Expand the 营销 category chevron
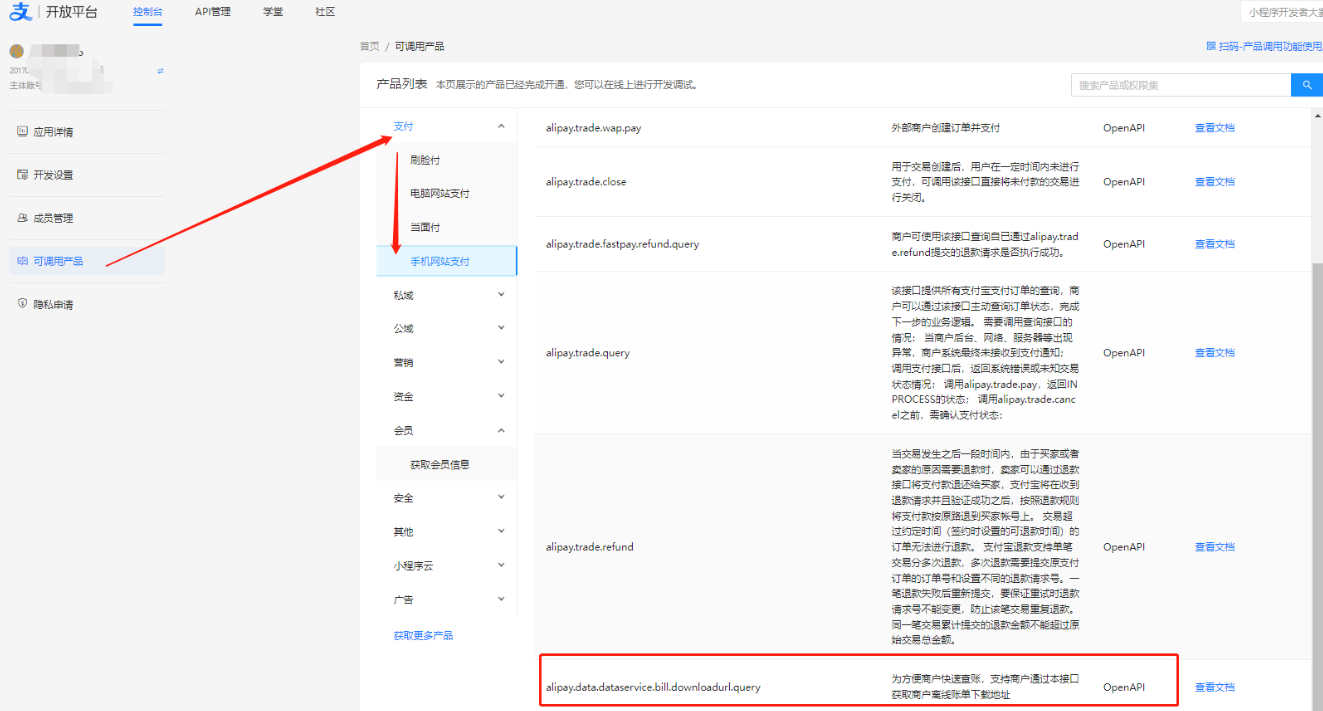 [501, 363]
